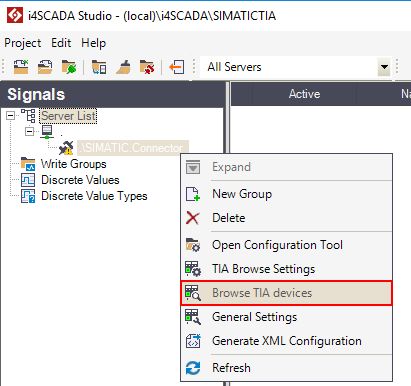Click the TIA Browse Settings grid-gear icon

pos(193,269)
